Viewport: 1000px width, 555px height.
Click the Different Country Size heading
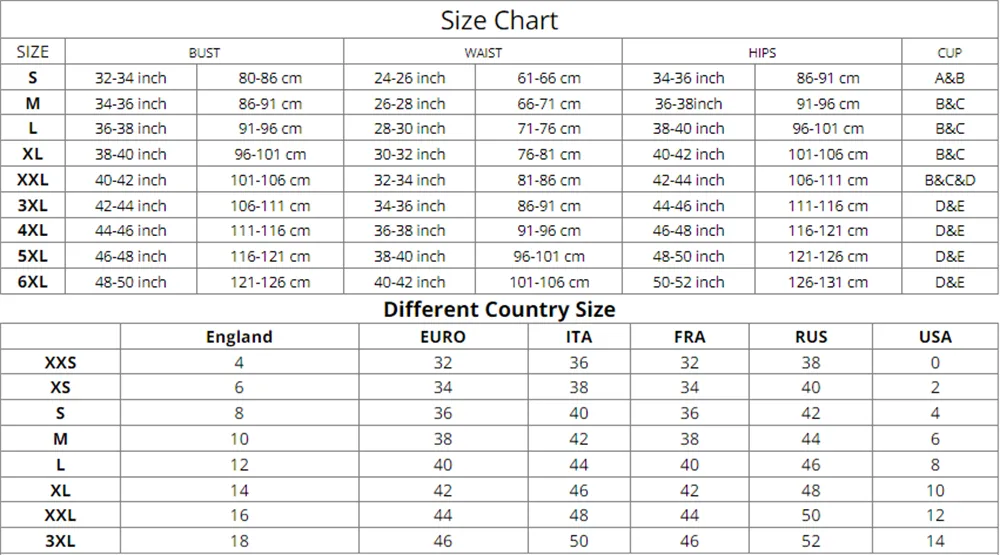[499, 309]
